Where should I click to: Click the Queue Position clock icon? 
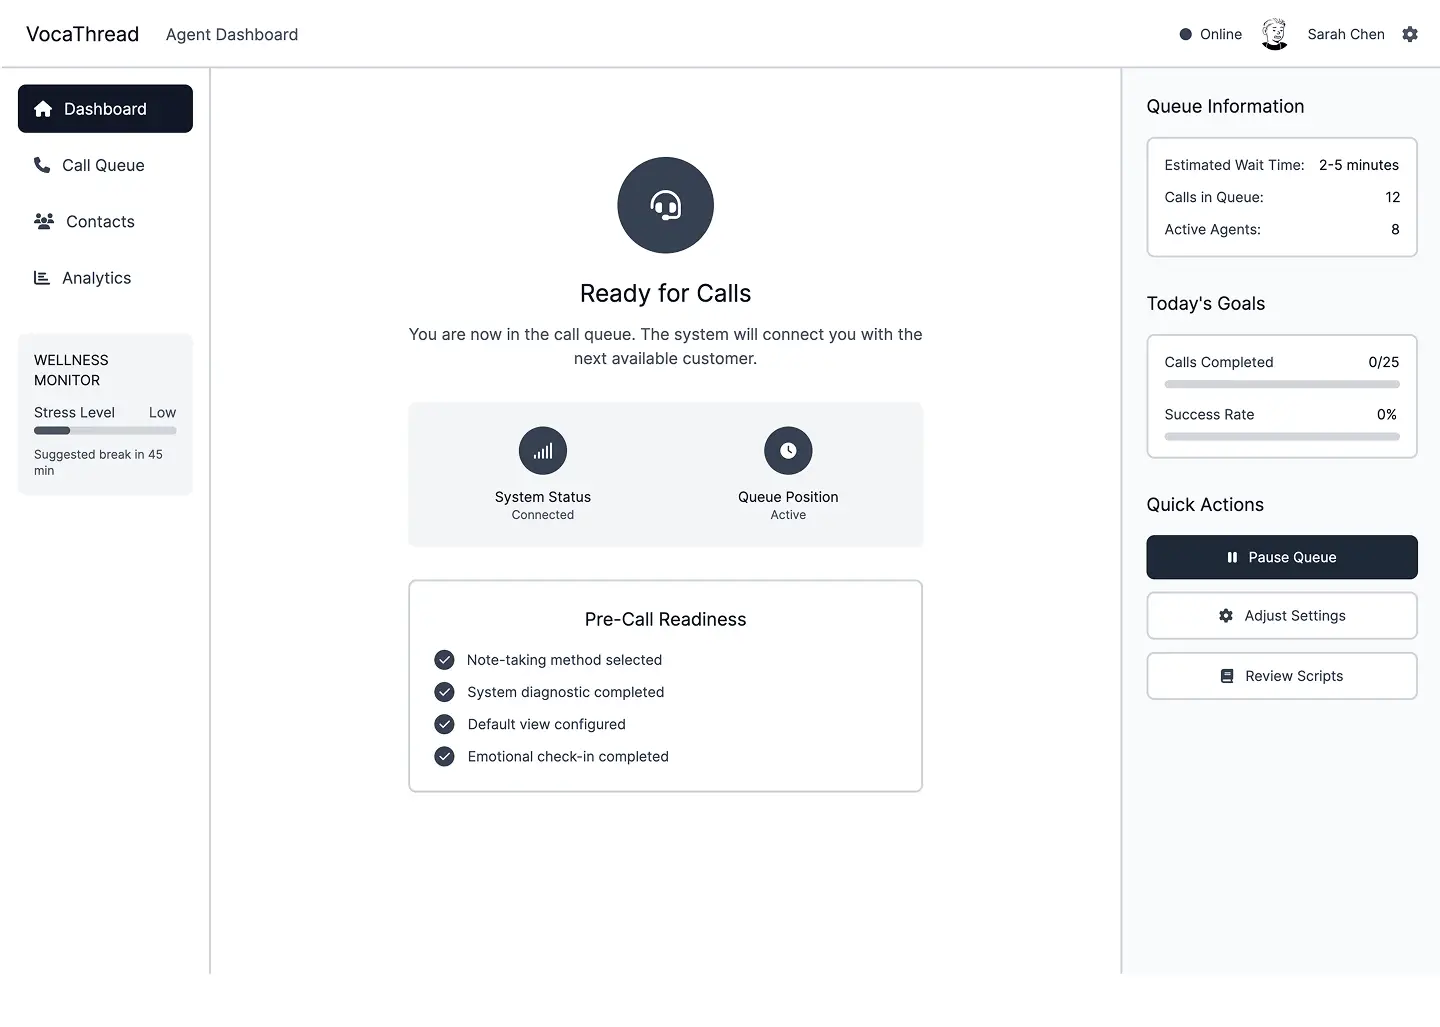(x=788, y=450)
